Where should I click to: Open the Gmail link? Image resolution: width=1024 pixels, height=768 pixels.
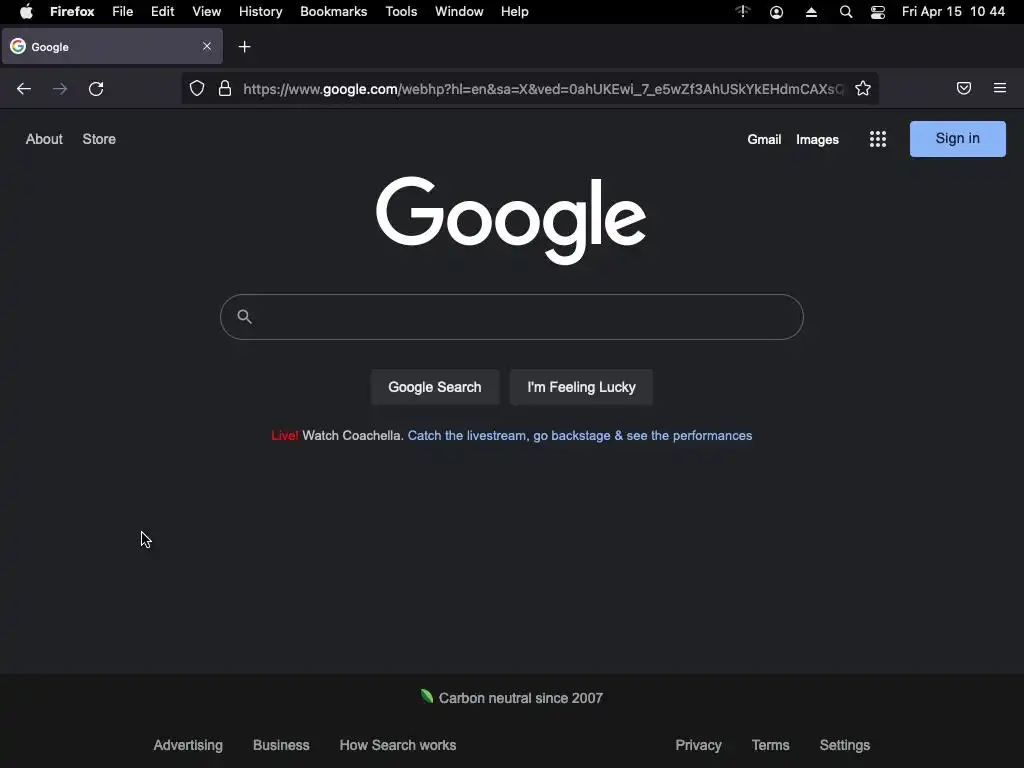(x=764, y=139)
